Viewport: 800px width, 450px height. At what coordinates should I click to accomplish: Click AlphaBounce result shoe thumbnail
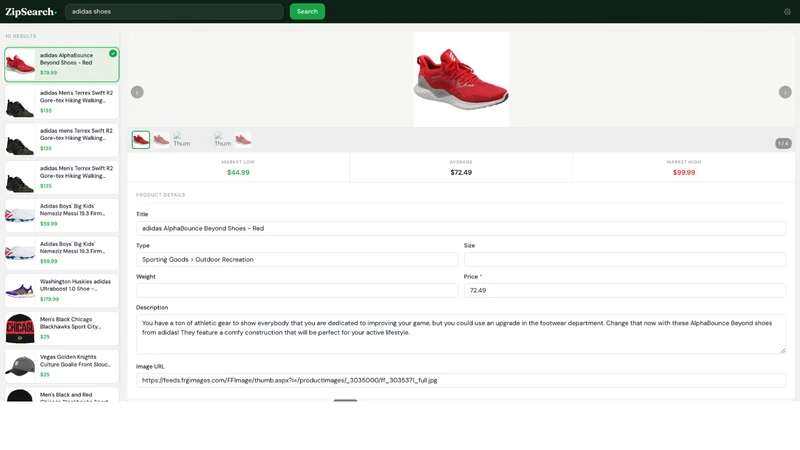[20, 65]
